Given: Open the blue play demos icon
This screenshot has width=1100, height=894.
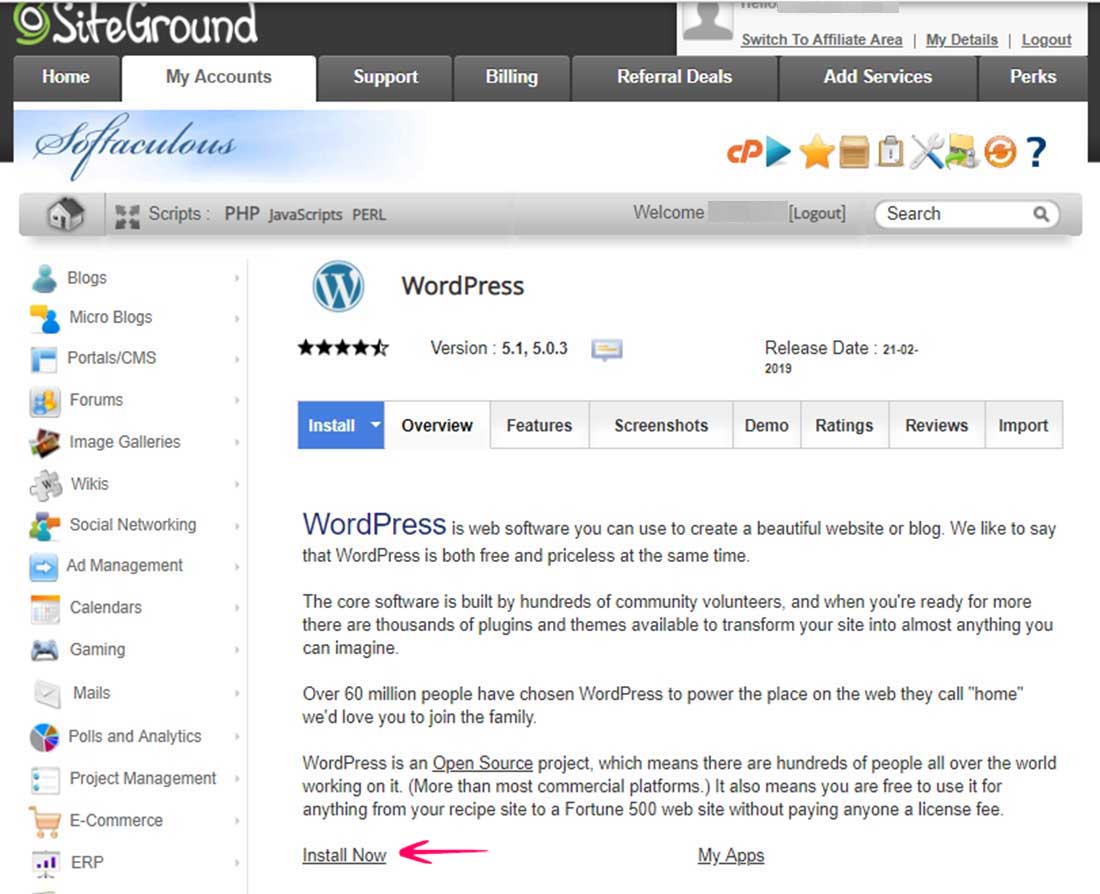Looking at the screenshot, I should 778,152.
